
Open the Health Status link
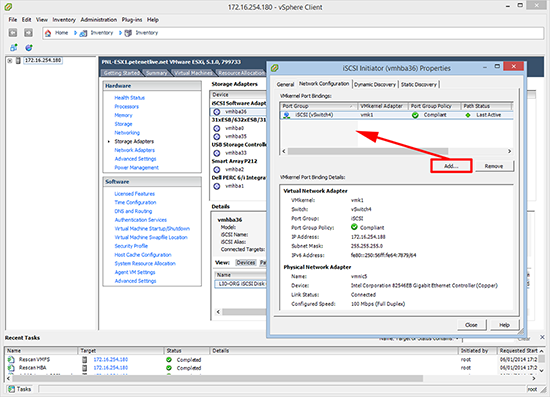tap(129, 98)
